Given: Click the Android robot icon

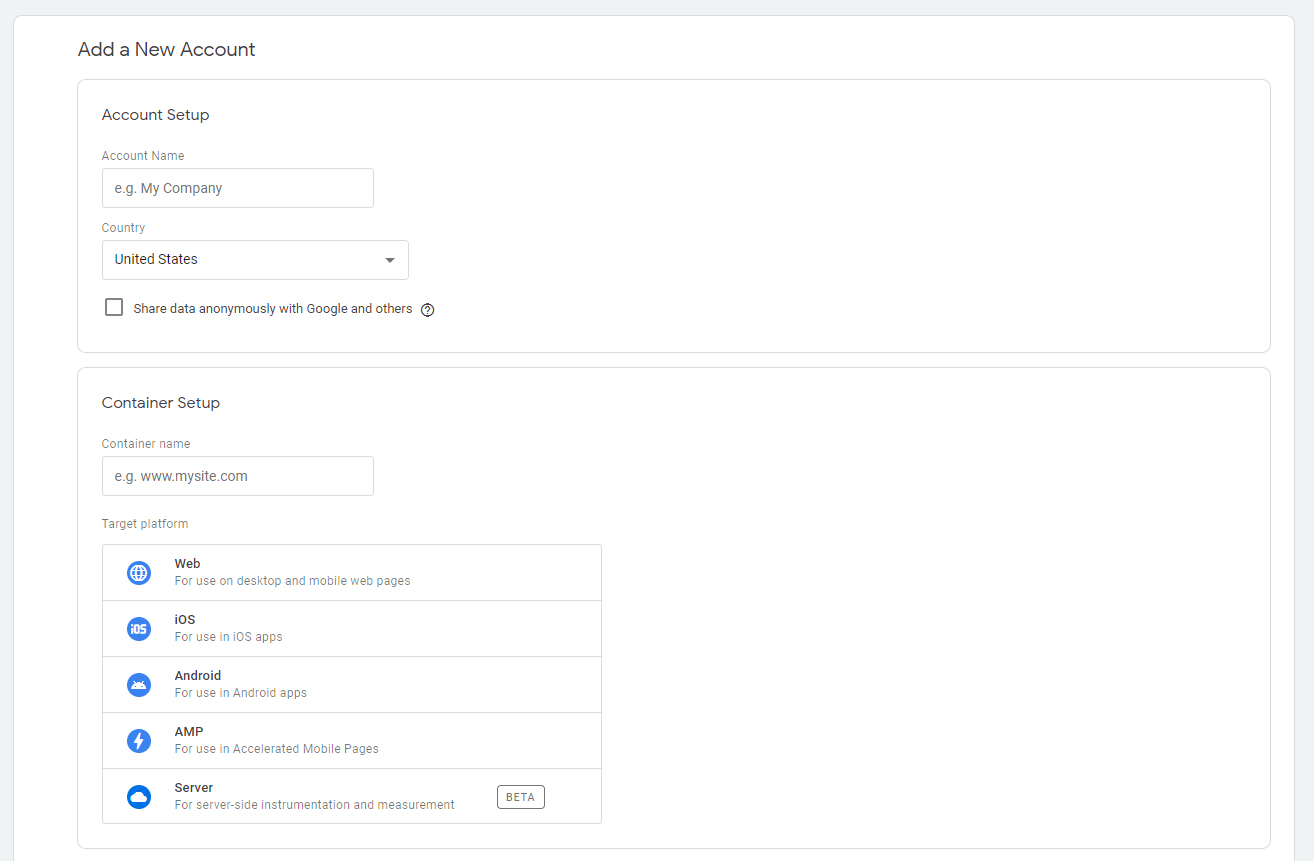Looking at the screenshot, I should (x=139, y=685).
